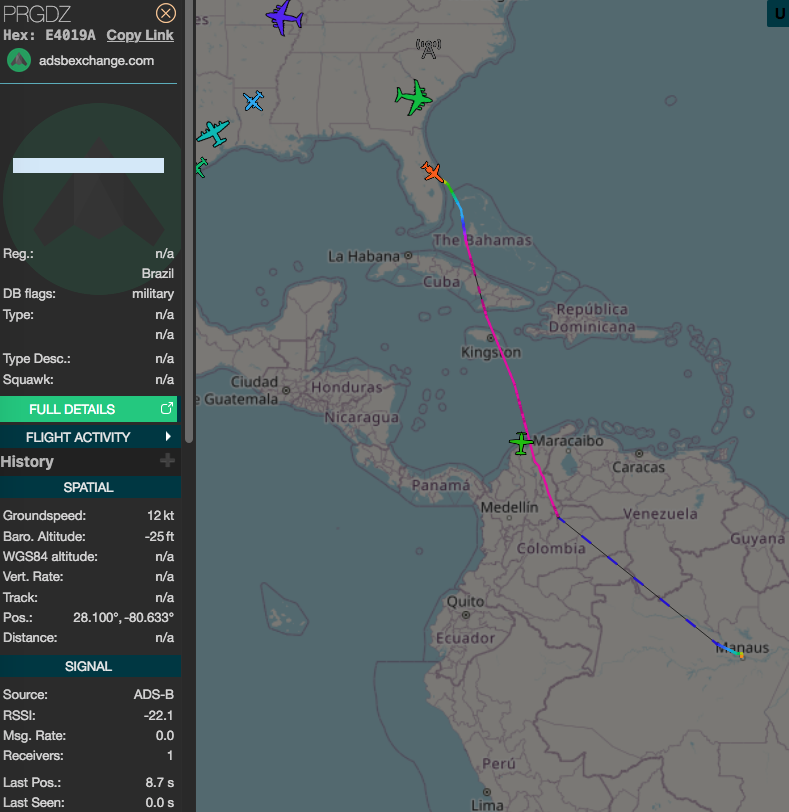Click the DB flags military value
Screen dimensions: 789x812
tap(153, 294)
